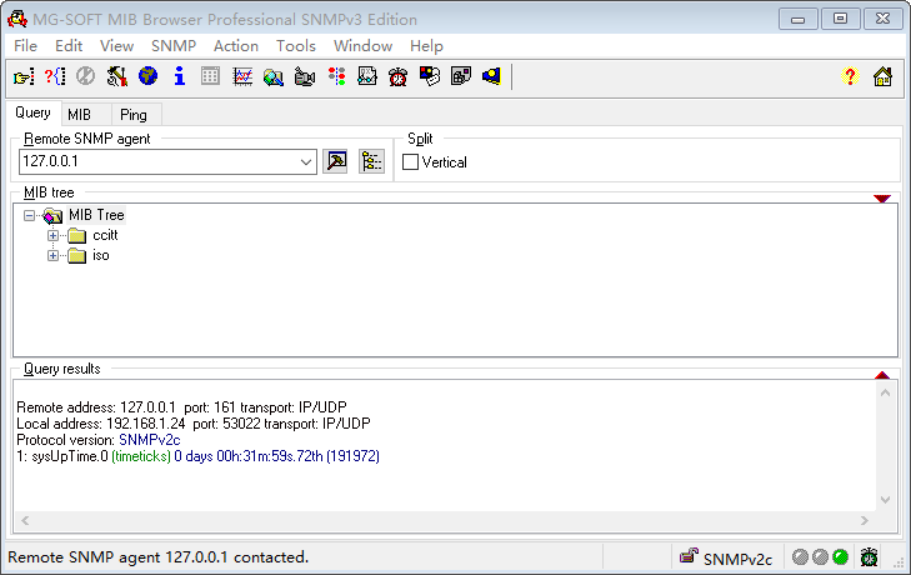Click the Contact remote SNMP agent toolbar icon
This screenshot has width=911, height=575.
point(24,77)
